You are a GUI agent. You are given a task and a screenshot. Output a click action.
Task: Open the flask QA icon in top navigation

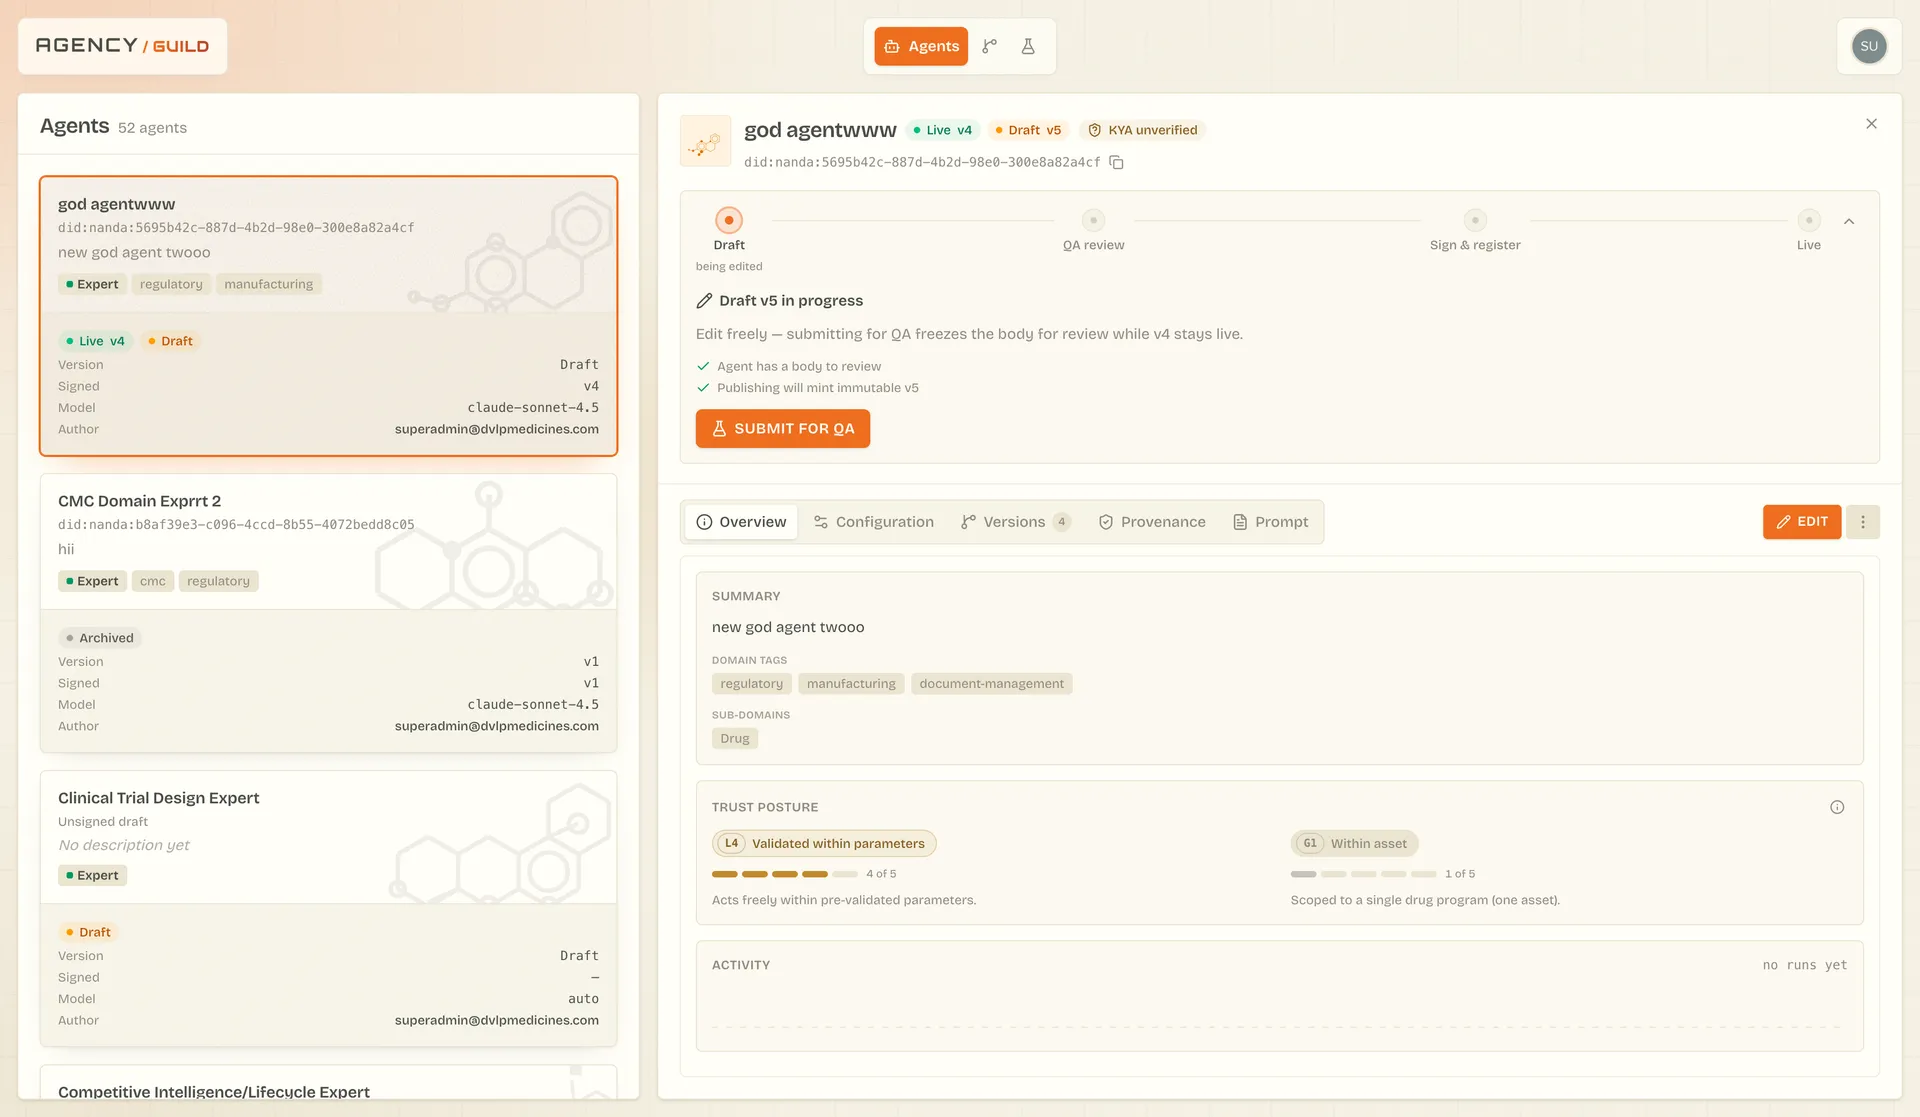(1027, 46)
